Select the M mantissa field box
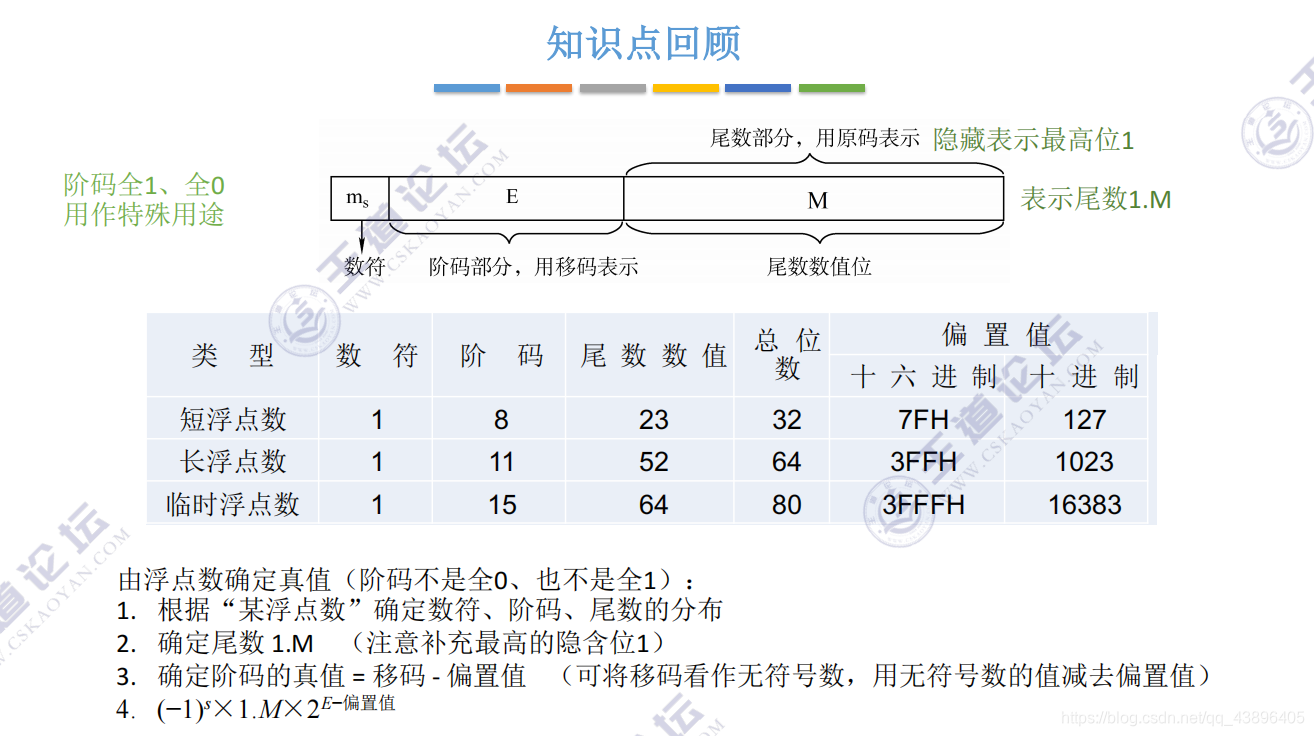Screen dimensions: 1314x736 pyautogui.click(x=814, y=199)
